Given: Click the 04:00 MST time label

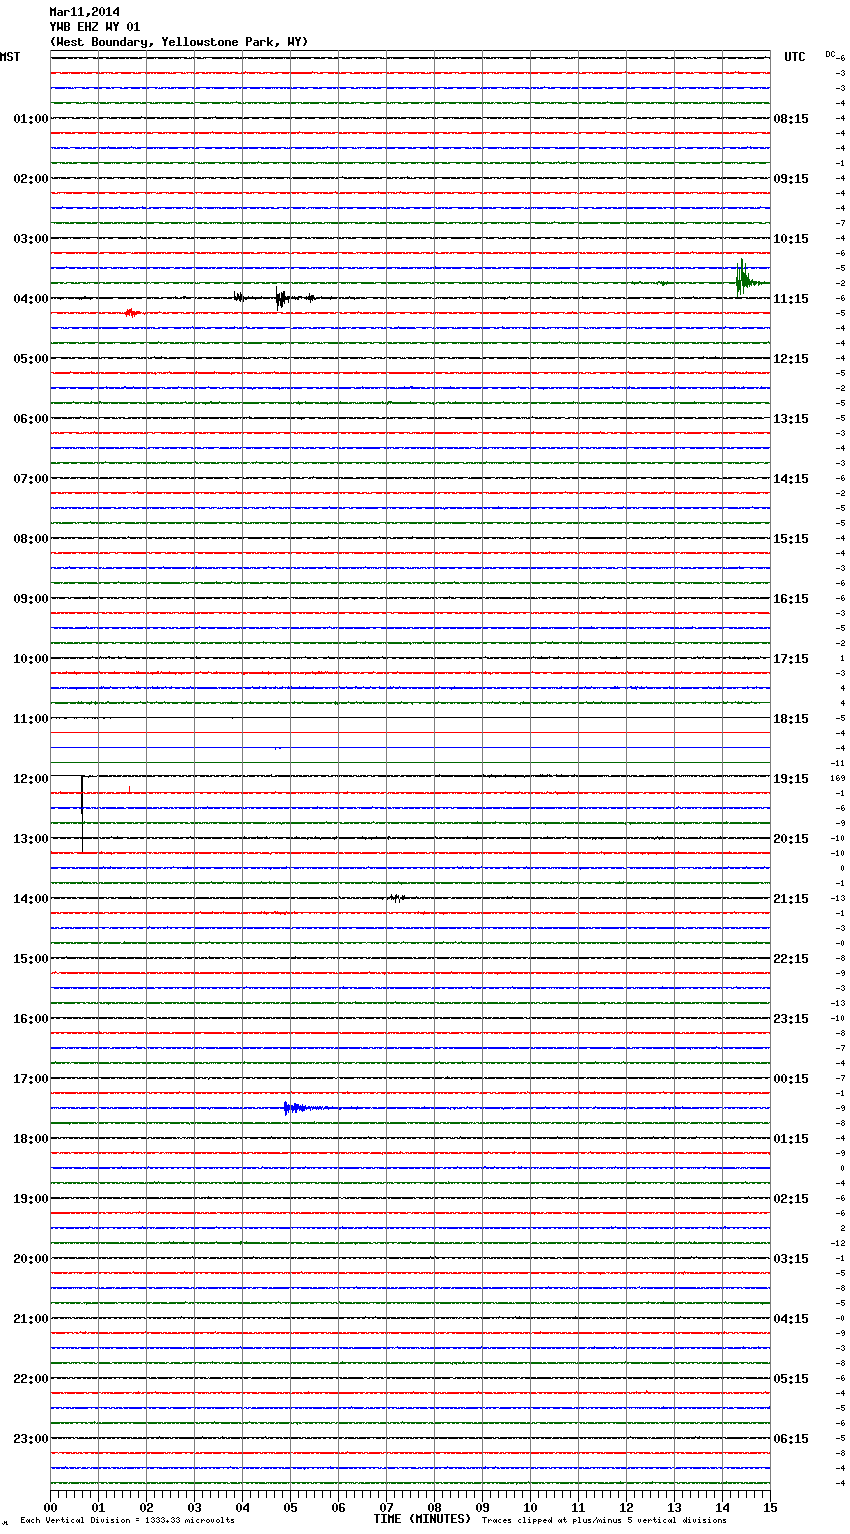Looking at the screenshot, I should coord(30,299).
